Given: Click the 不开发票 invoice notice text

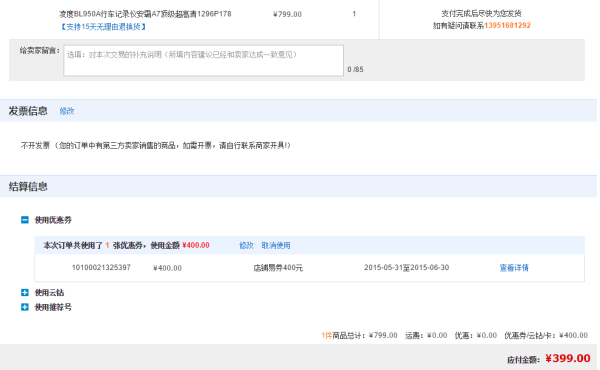Looking at the screenshot, I should (x=156, y=145).
